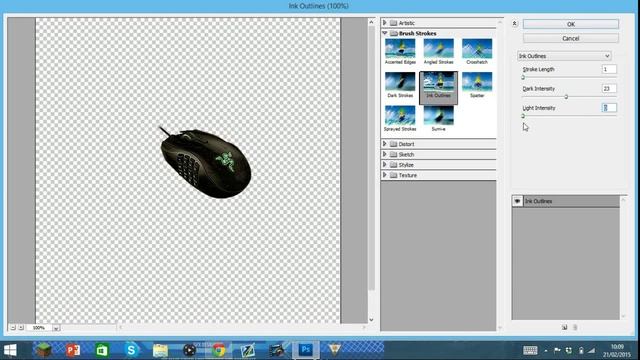Click the Stroke Length slider handle
640x360 pixels.
point(523,77)
